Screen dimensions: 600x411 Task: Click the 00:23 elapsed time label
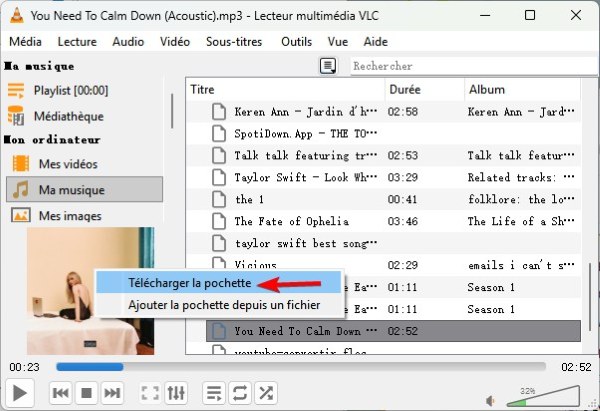[24, 367]
